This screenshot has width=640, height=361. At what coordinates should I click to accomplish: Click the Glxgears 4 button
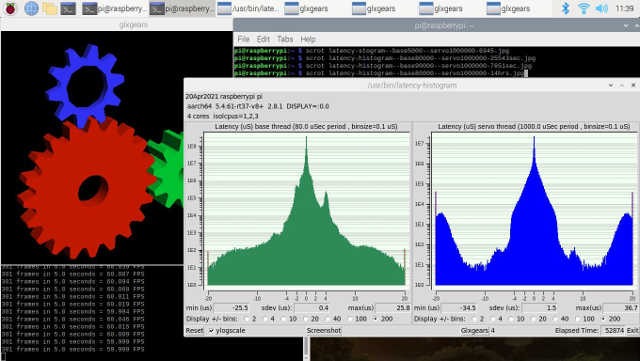(478, 330)
